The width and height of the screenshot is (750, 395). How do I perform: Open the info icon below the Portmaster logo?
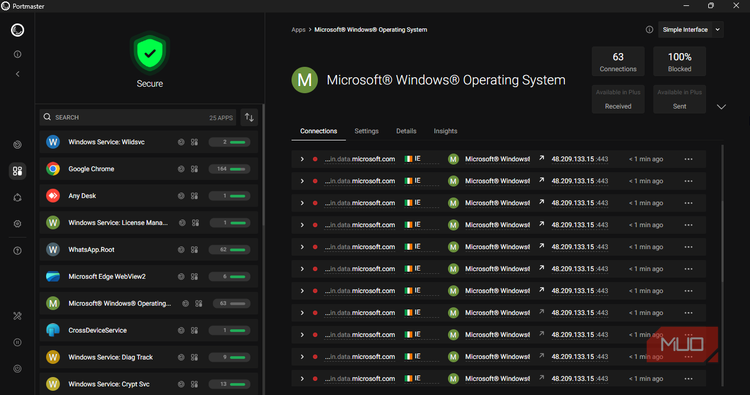point(17,55)
